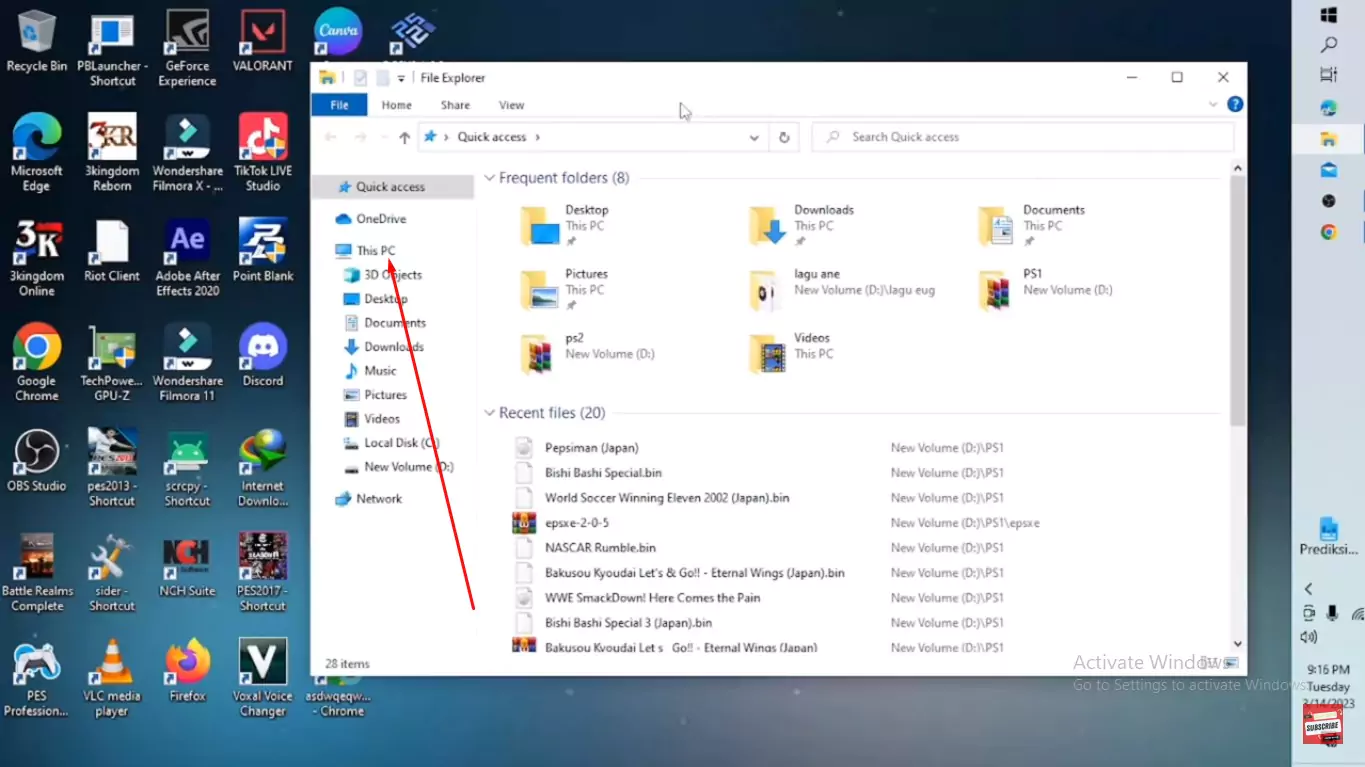Open volume speaker icon in system tray
Image resolution: width=1365 pixels, height=767 pixels.
[1308, 637]
